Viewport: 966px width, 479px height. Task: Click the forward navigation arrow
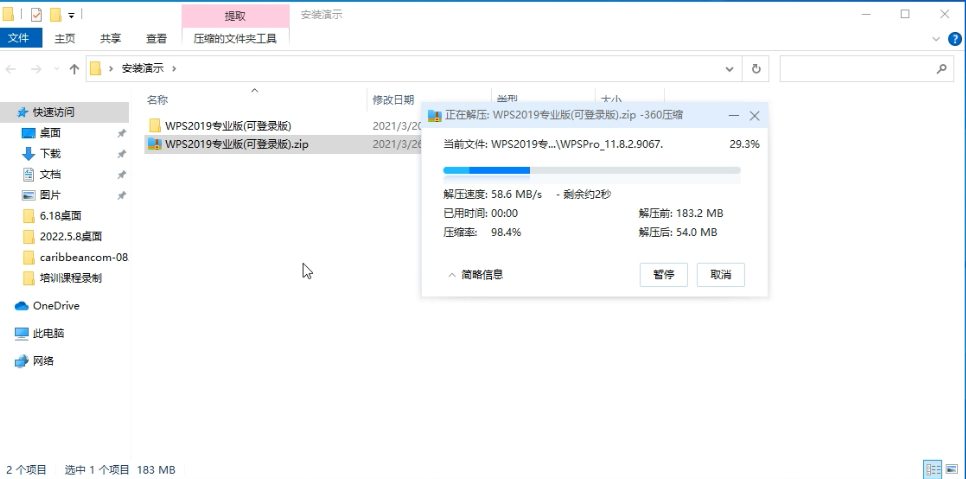tap(36, 69)
